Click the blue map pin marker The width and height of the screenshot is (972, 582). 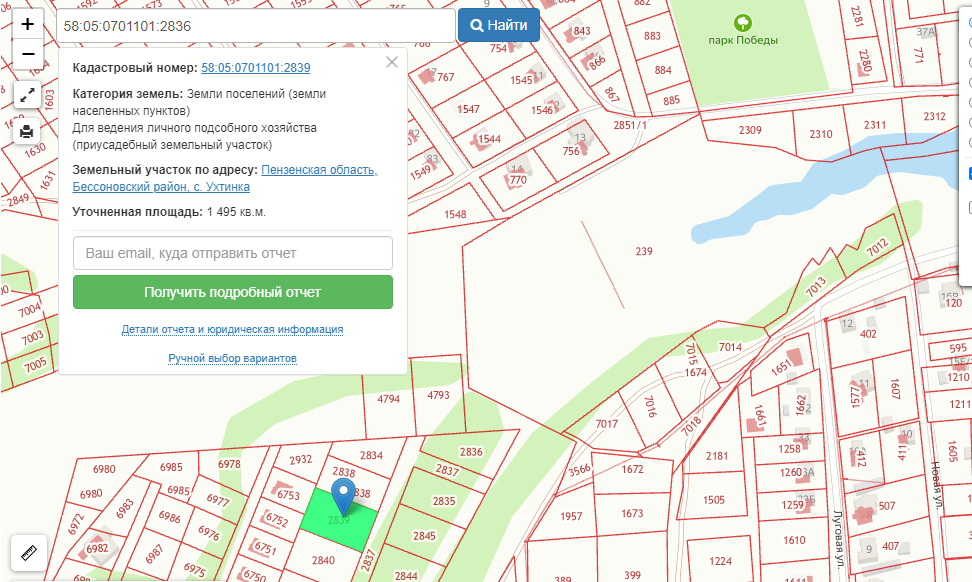click(x=343, y=496)
